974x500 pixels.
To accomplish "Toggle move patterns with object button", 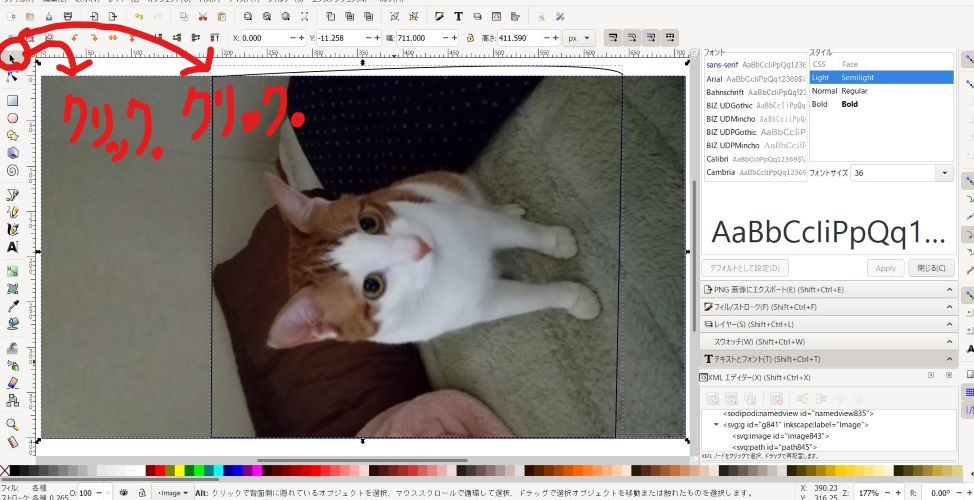I will (x=670, y=38).
